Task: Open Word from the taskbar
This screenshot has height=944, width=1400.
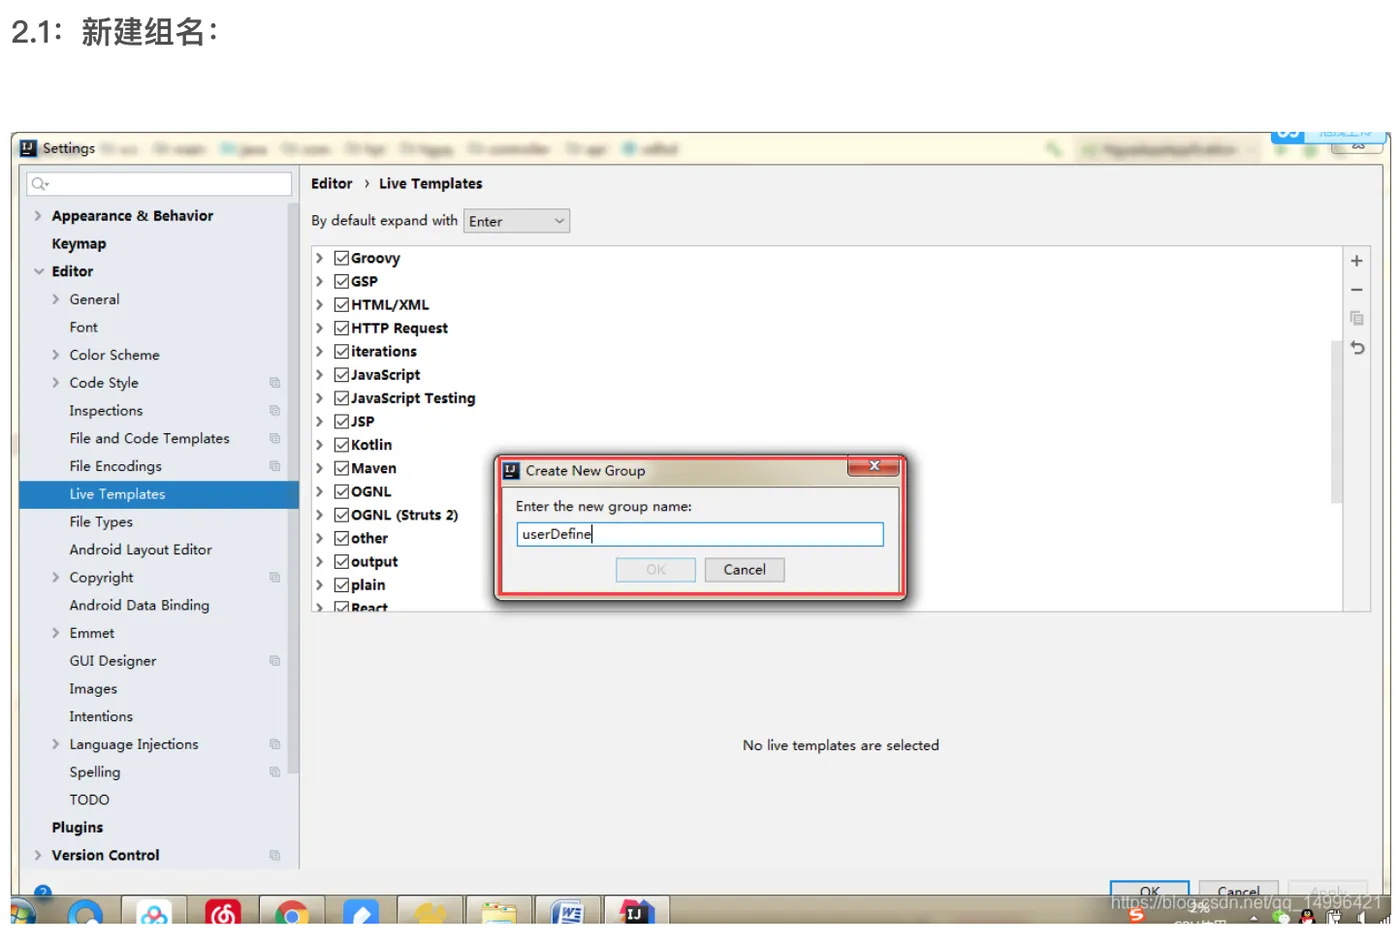Action: tap(568, 913)
